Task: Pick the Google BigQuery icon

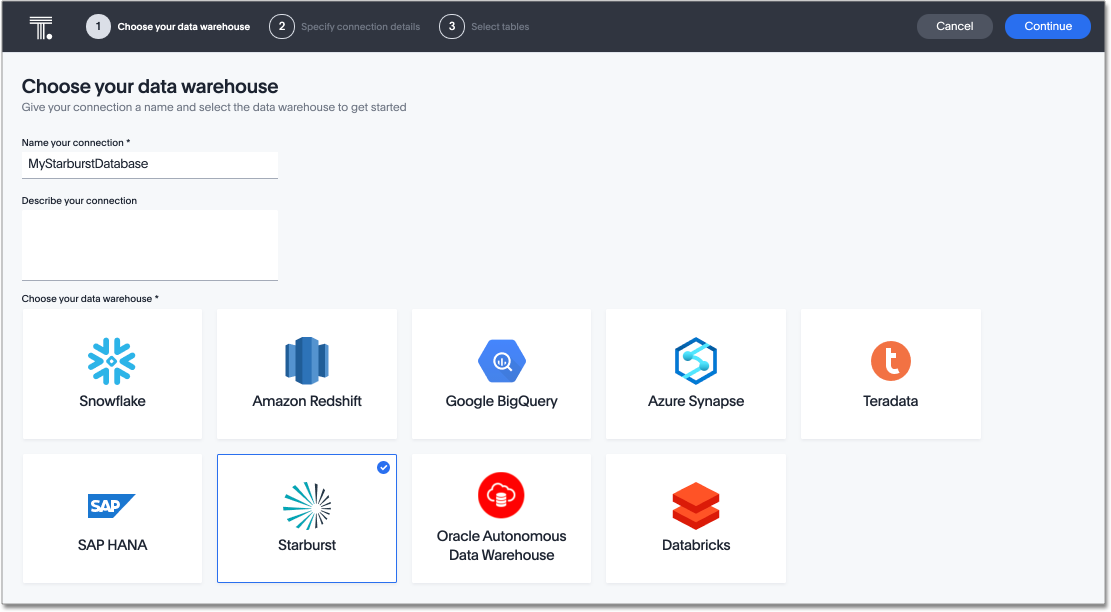Action: click(x=501, y=362)
